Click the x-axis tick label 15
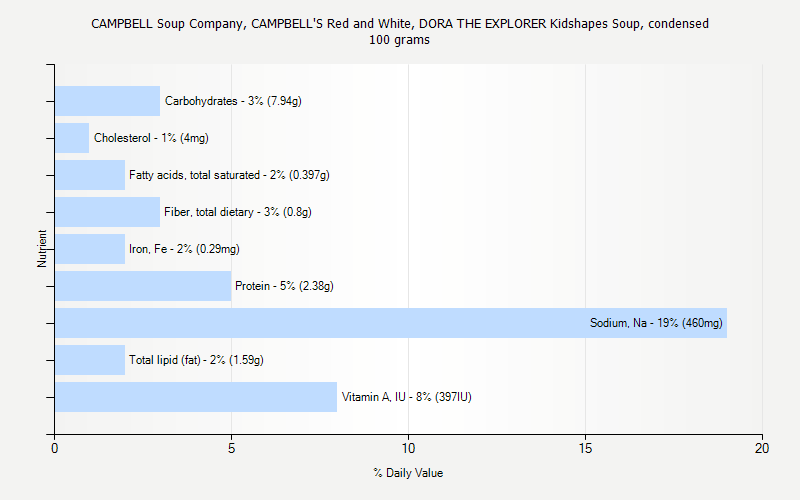 point(585,449)
